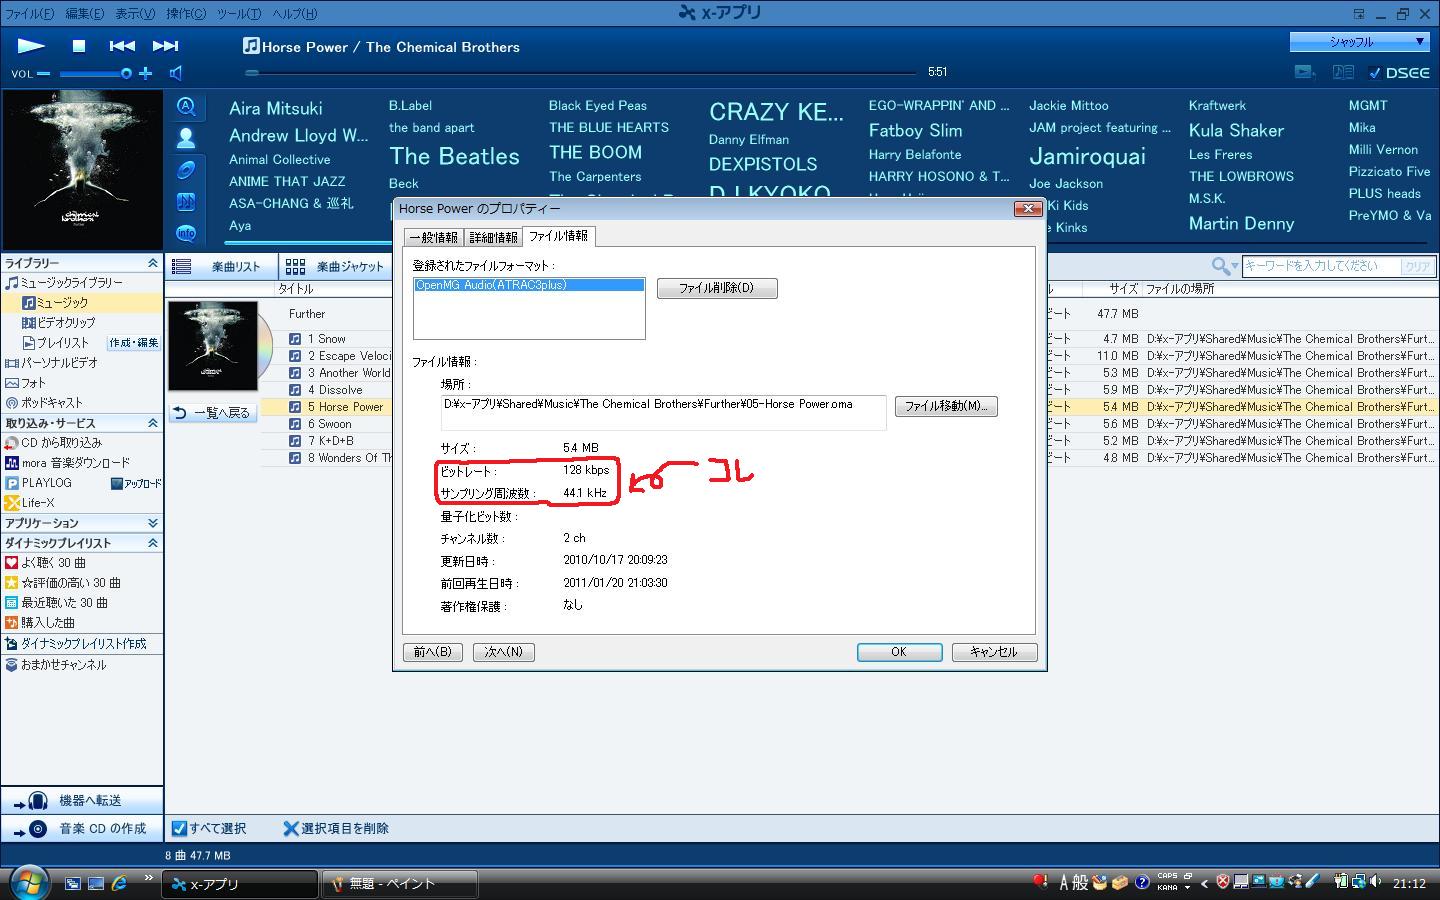Click the PLAYLOG icon
This screenshot has width=1440, height=900.
12,483
